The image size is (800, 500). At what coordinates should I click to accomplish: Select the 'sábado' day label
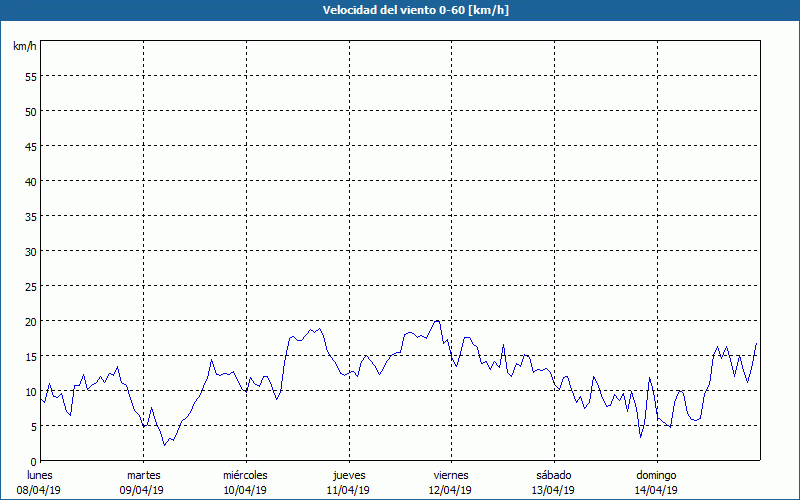click(x=553, y=475)
